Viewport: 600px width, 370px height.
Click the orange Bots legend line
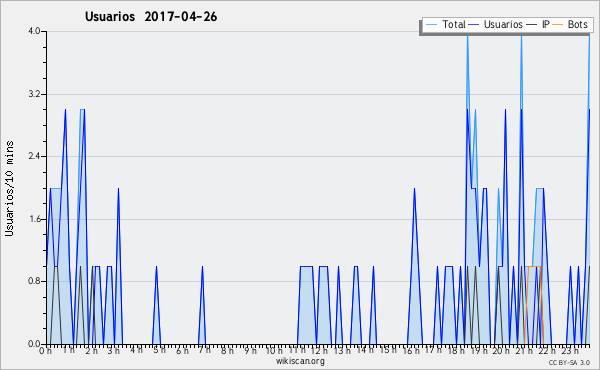[558, 25]
